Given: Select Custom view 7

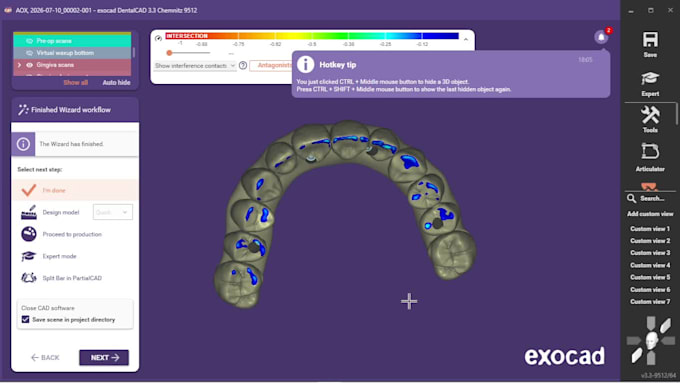Looking at the screenshot, I should point(650,301).
